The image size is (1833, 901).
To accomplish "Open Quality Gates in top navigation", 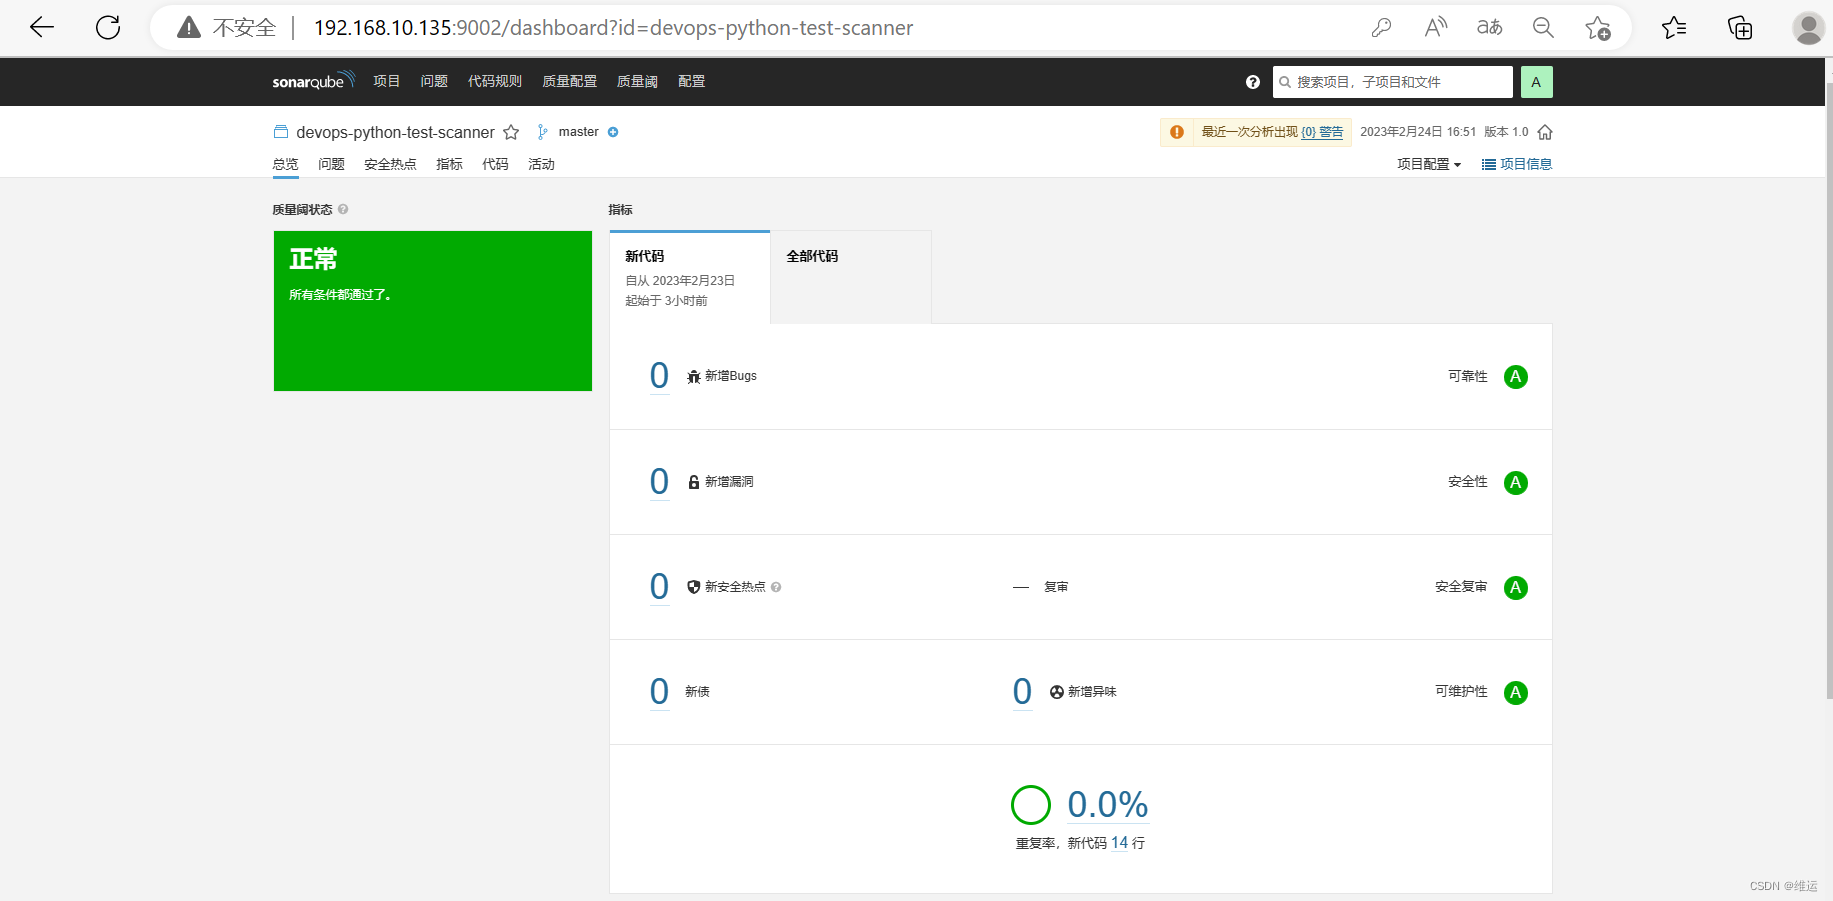I will [637, 82].
